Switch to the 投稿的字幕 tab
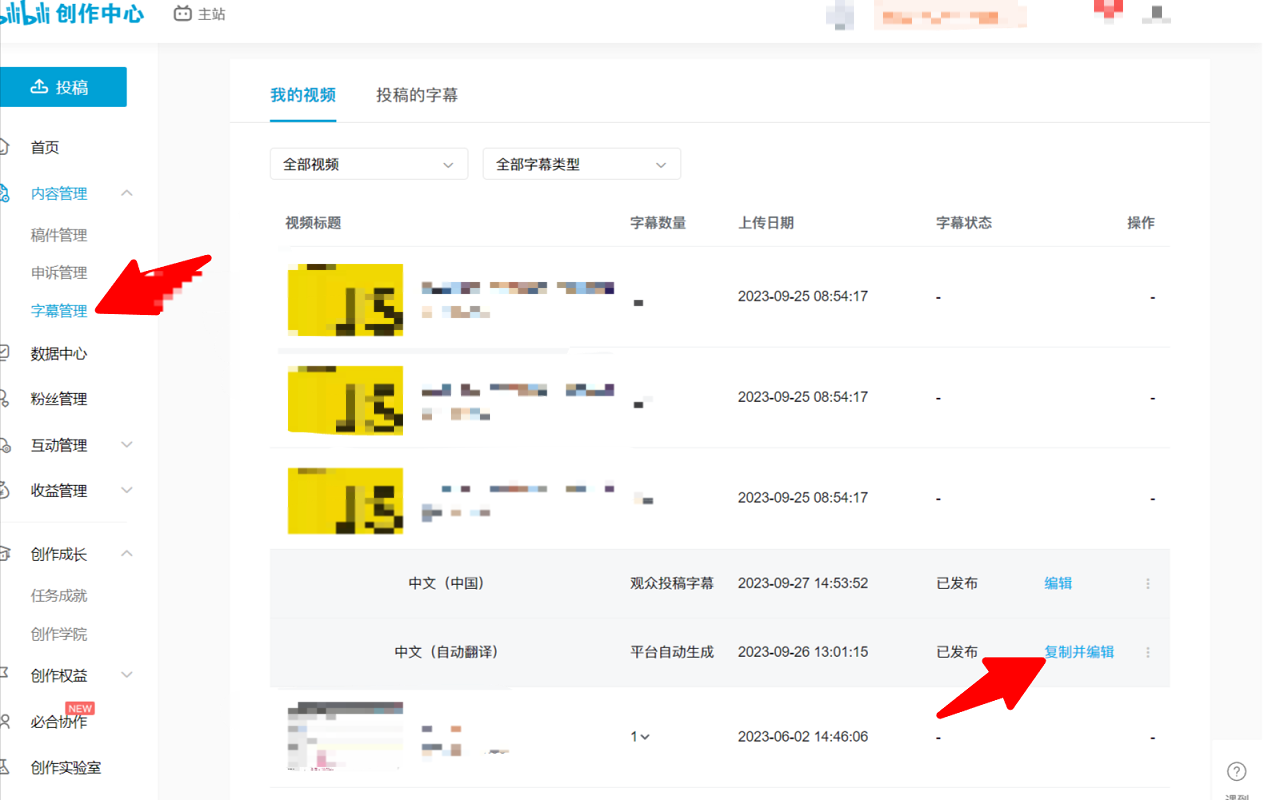 pyautogui.click(x=417, y=94)
